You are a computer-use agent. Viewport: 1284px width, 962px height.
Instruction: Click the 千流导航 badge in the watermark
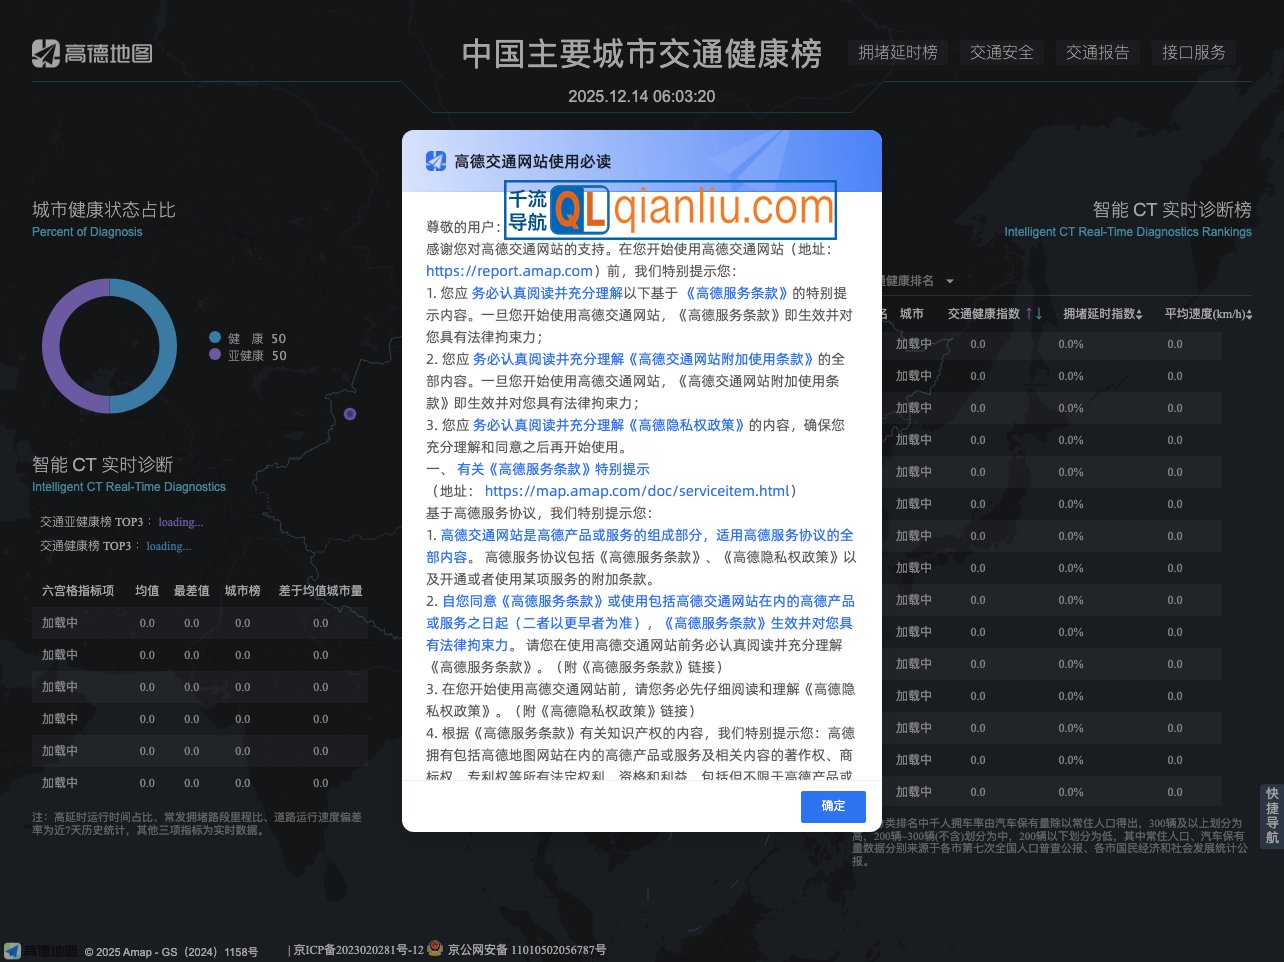[530, 211]
